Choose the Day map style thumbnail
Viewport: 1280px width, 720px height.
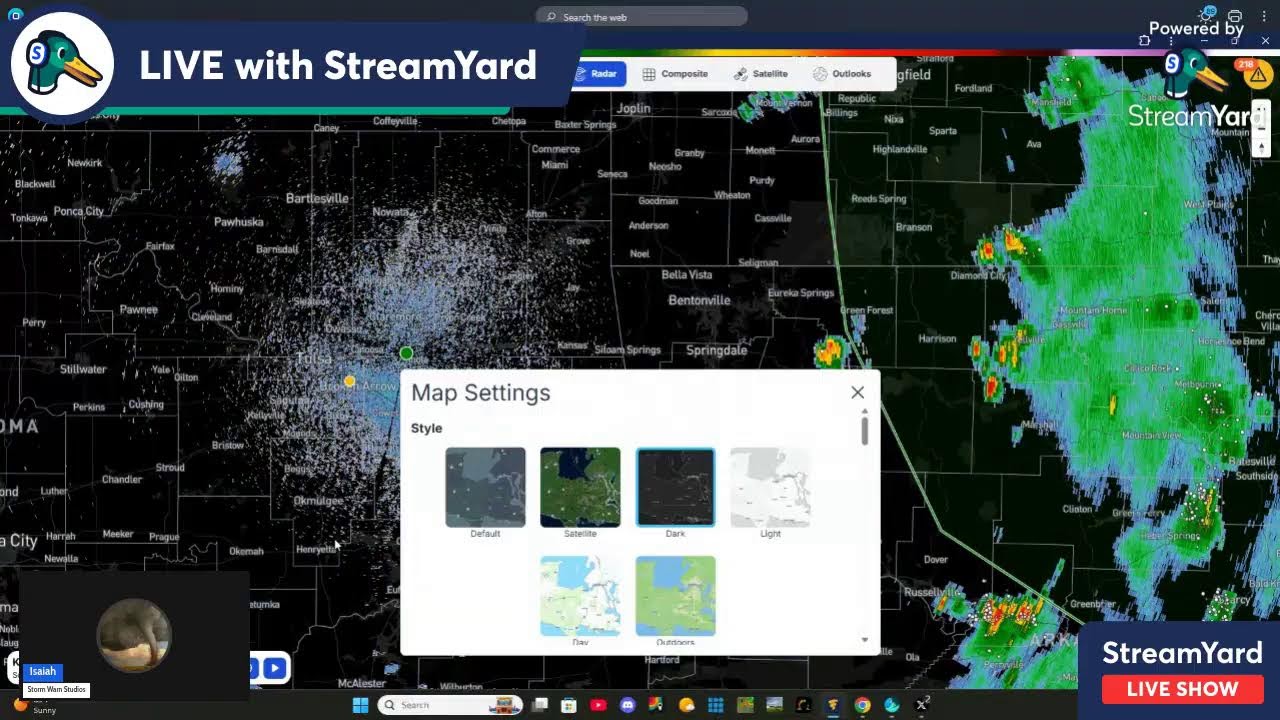click(580, 596)
